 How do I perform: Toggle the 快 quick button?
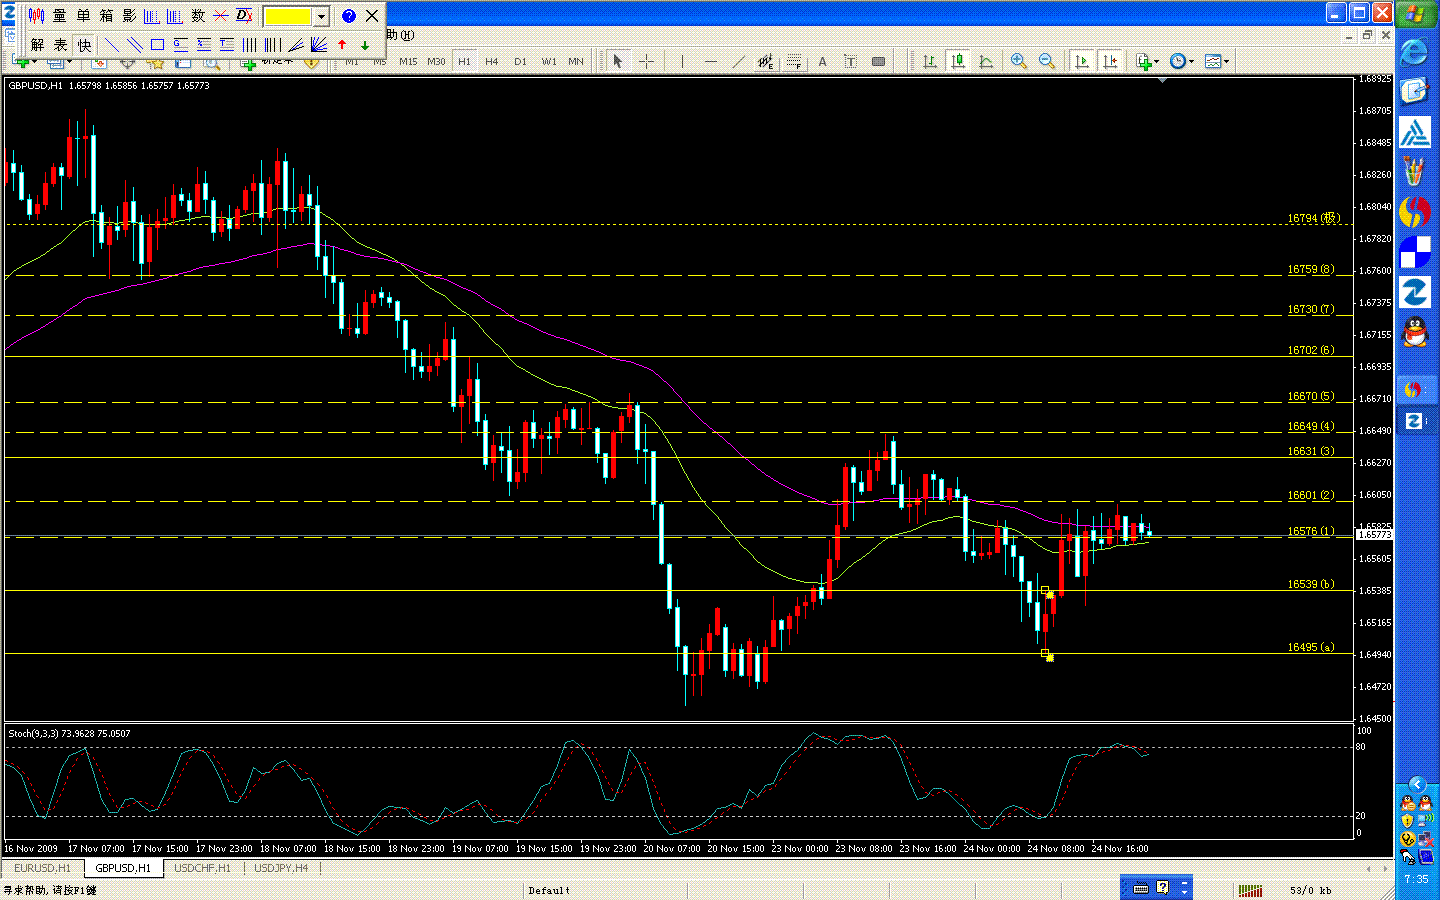point(84,45)
